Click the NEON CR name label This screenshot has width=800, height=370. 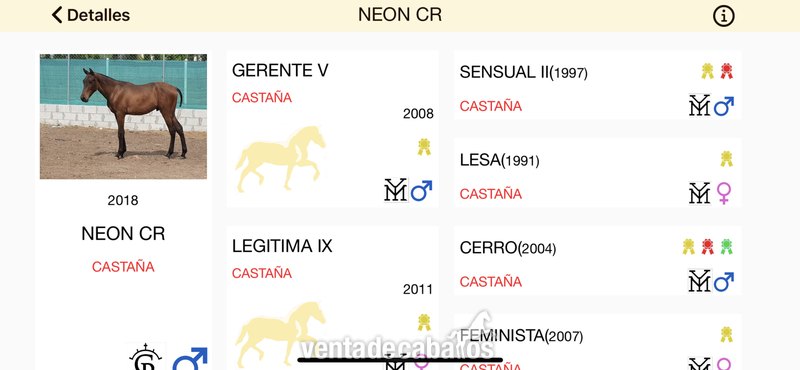[123, 234]
